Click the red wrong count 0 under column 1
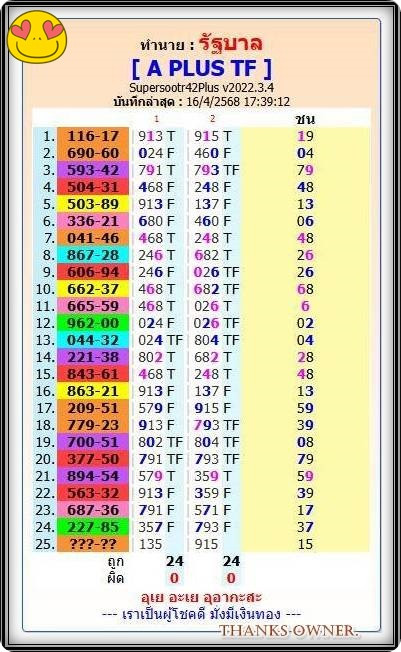Screen dimensions: 401x652 174,578
